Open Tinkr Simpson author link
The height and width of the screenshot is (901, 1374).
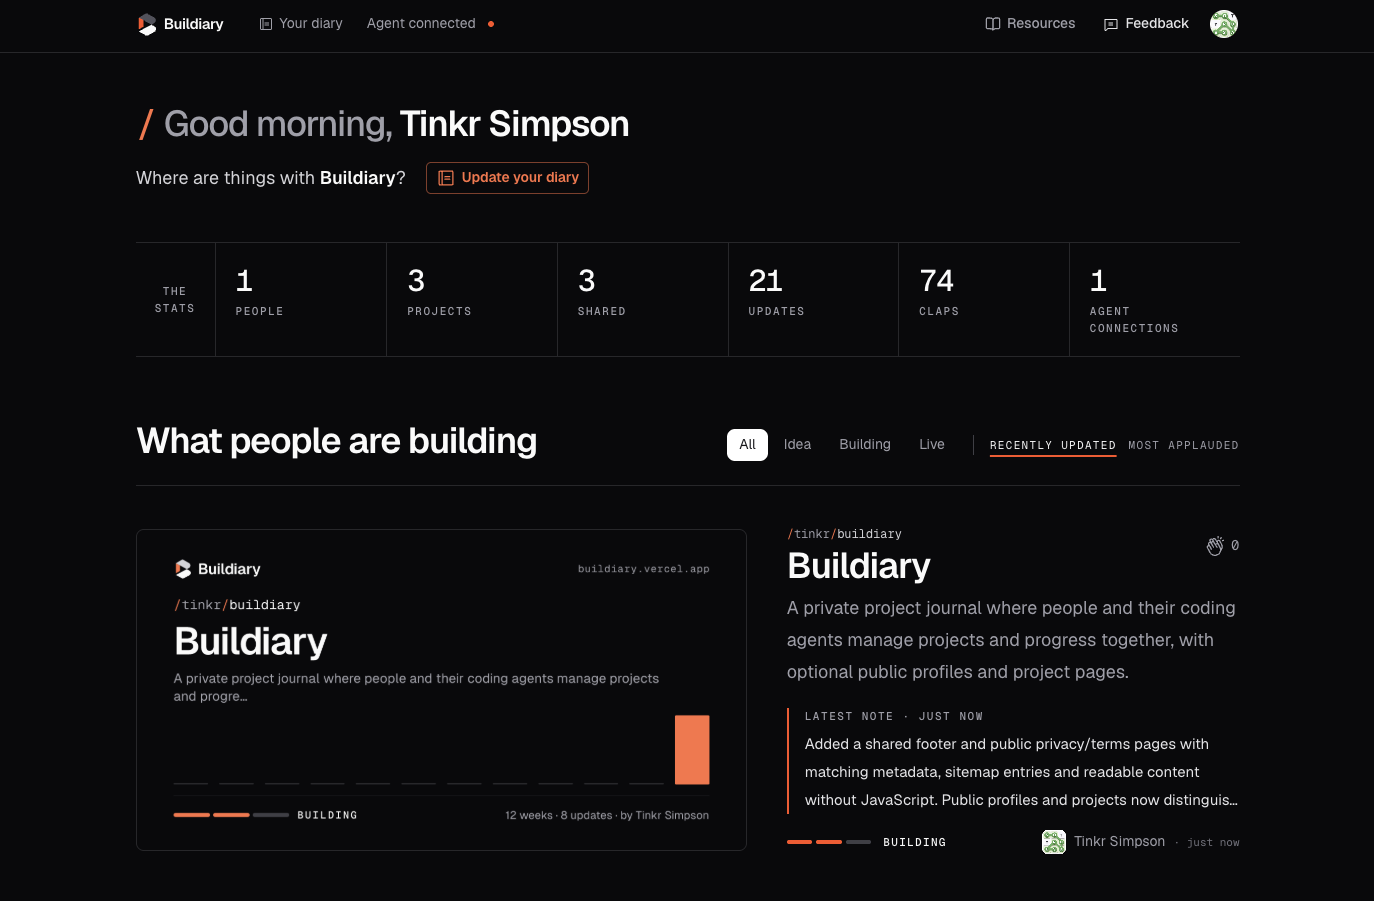(1119, 842)
